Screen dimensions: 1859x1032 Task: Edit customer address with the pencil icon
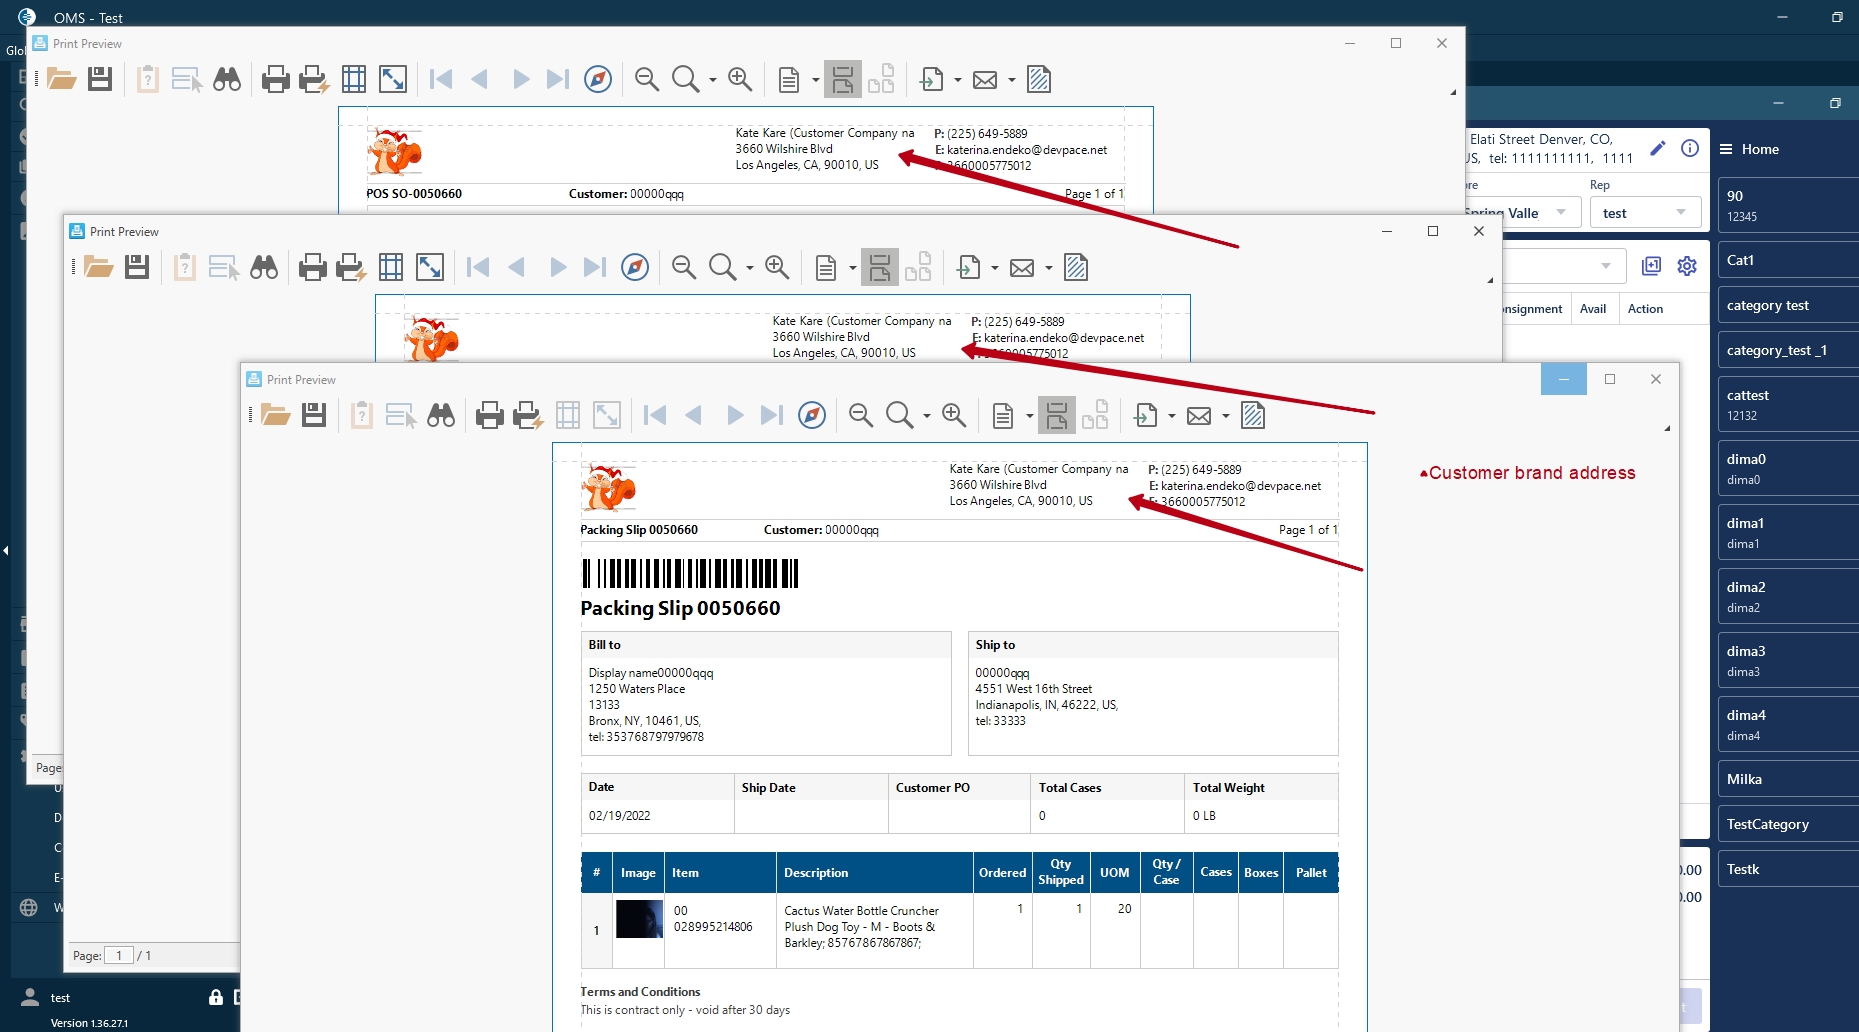(x=1657, y=148)
